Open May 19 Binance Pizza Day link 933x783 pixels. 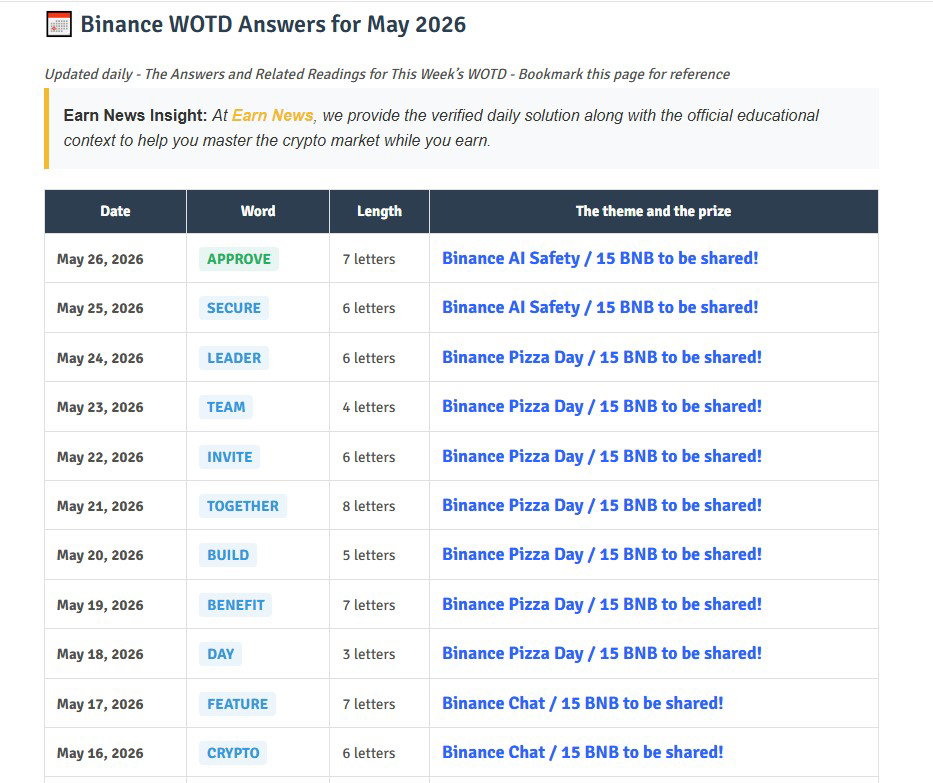(602, 605)
